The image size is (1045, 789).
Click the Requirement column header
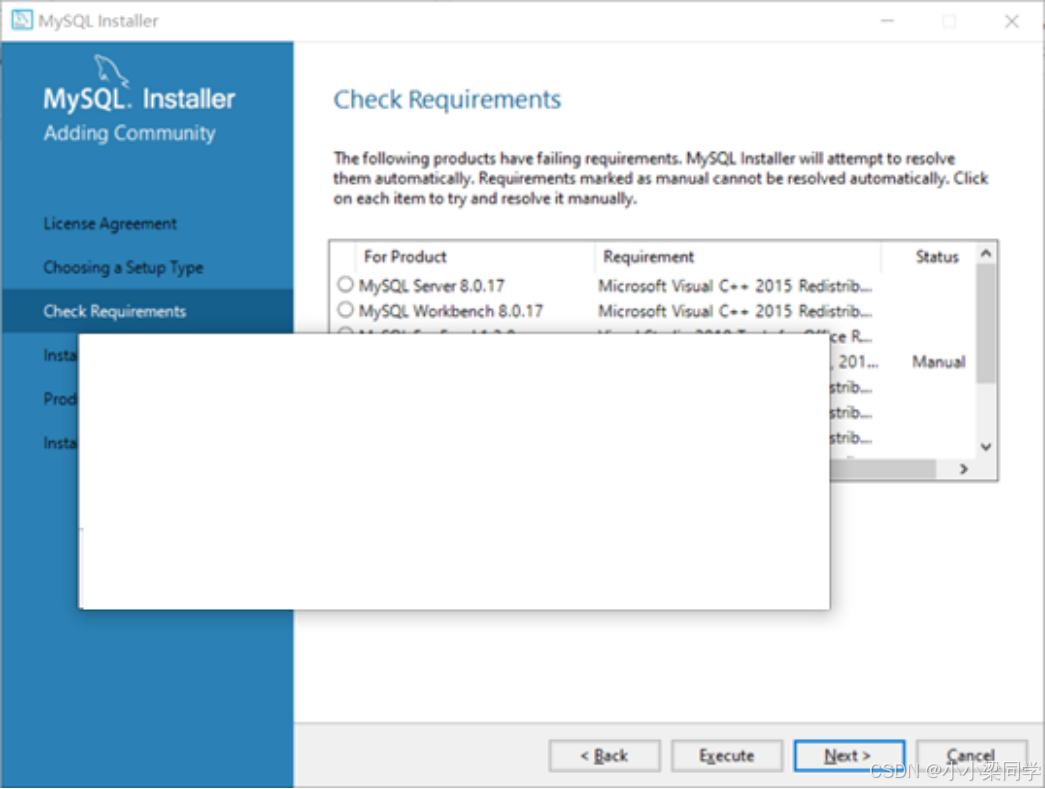coord(648,257)
